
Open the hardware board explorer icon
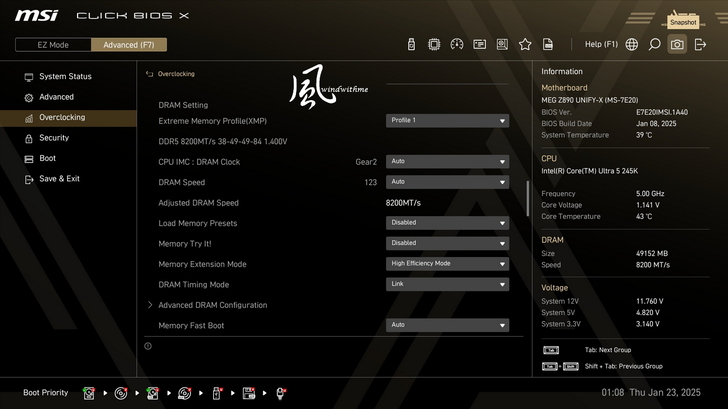coord(502,44)
